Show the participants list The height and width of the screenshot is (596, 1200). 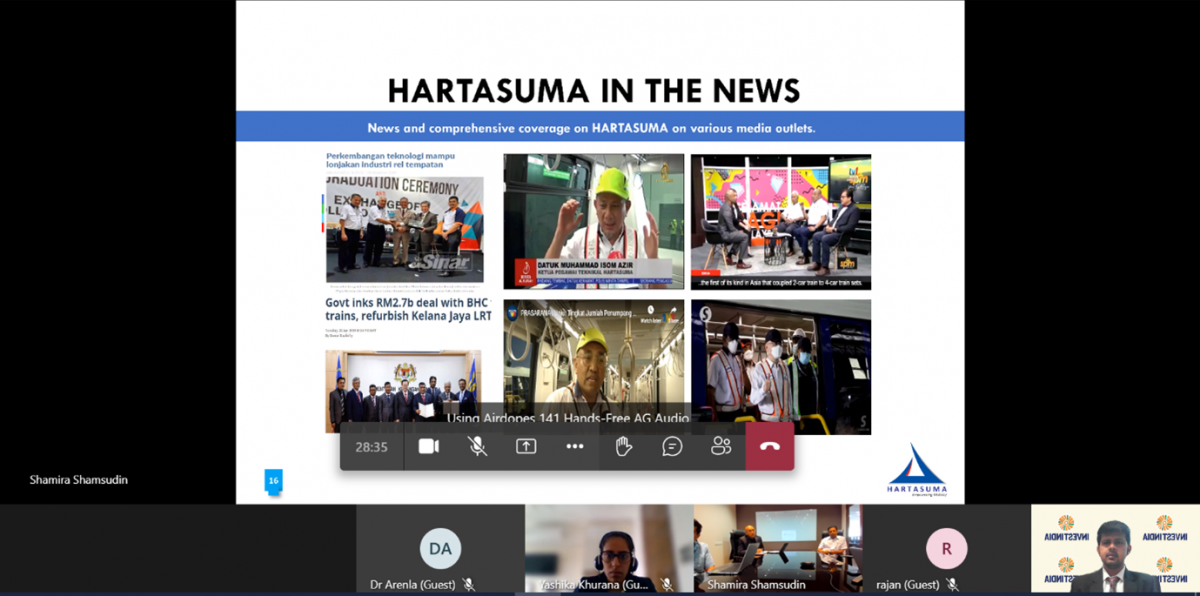pos(721,446)
